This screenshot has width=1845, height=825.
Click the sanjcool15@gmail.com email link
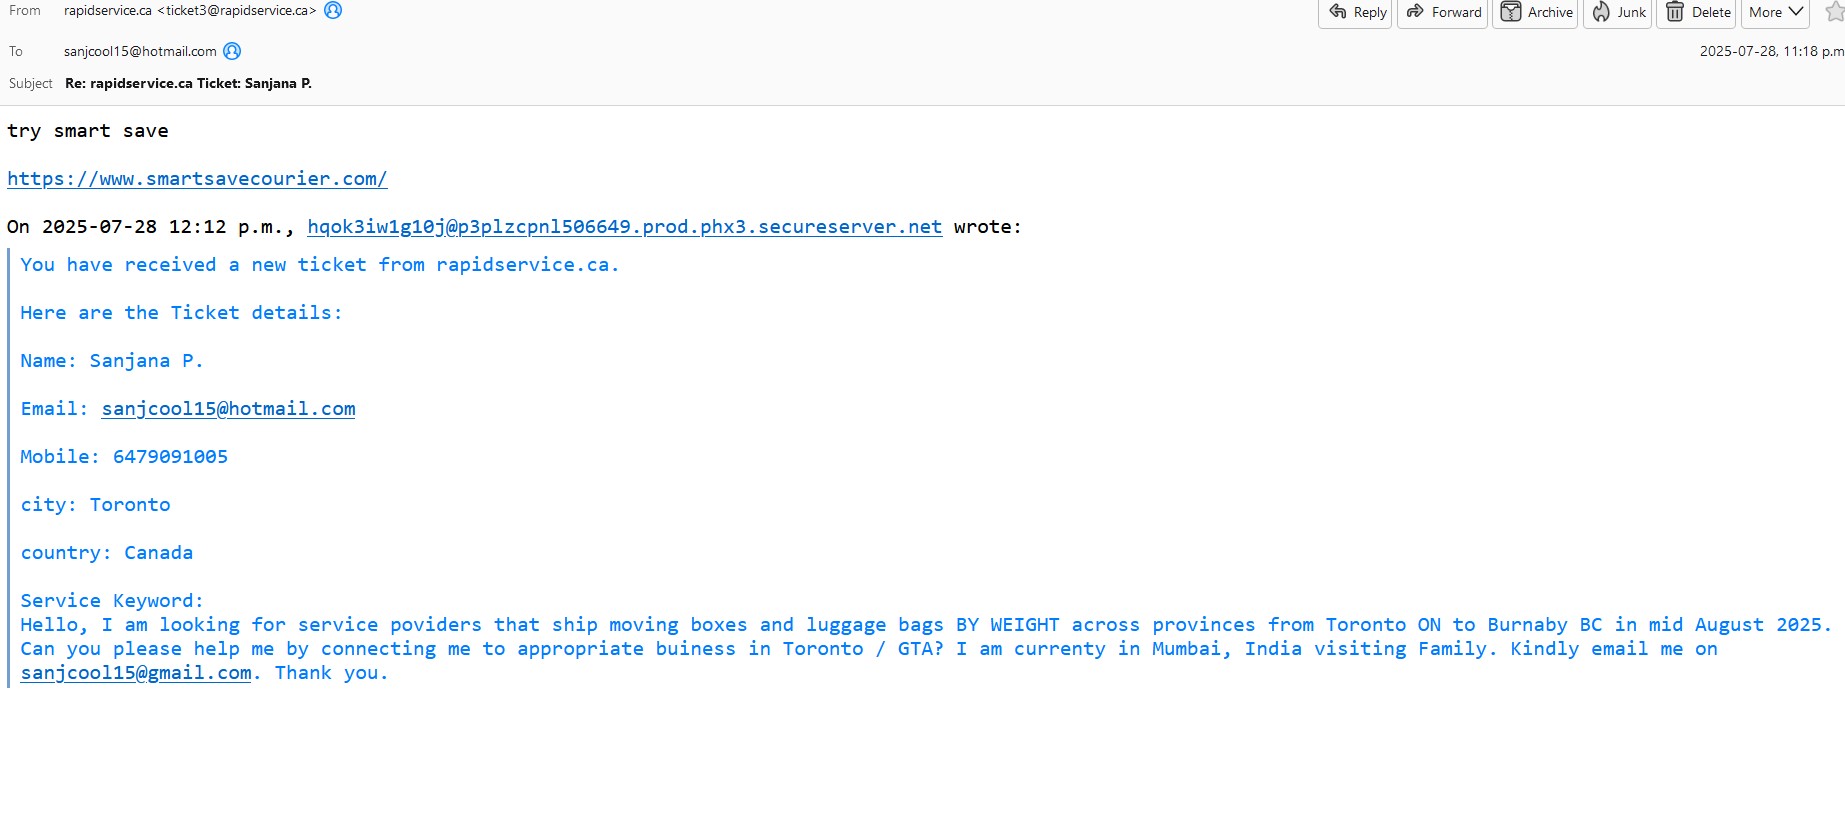pos(136,673)
